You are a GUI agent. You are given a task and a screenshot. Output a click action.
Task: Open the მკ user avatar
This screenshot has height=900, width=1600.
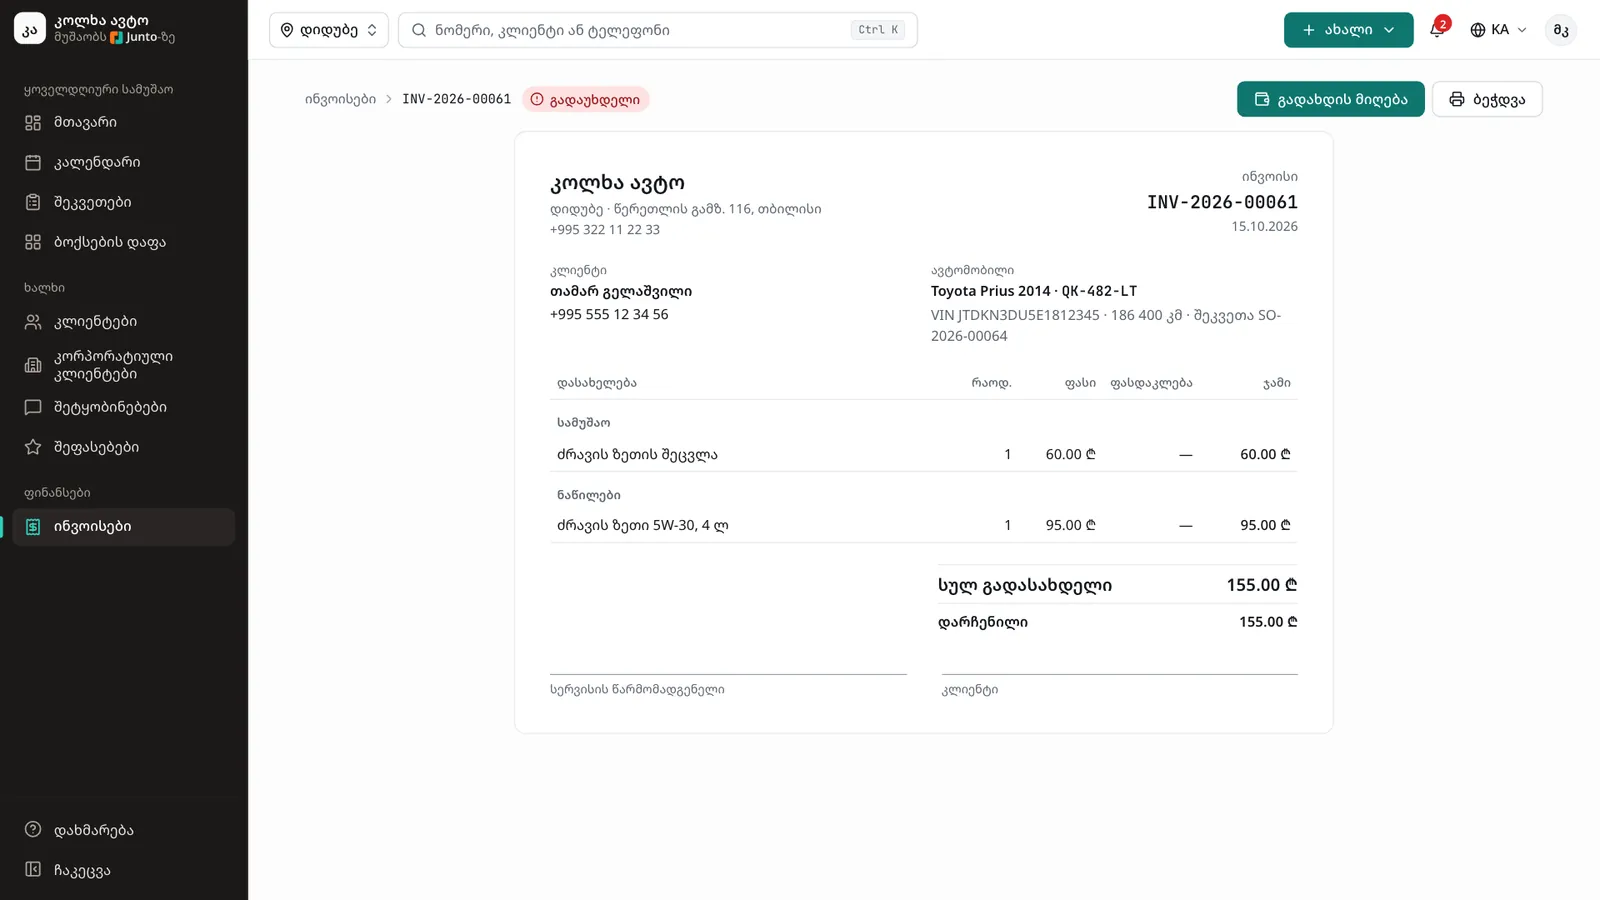pos(1561,30)
